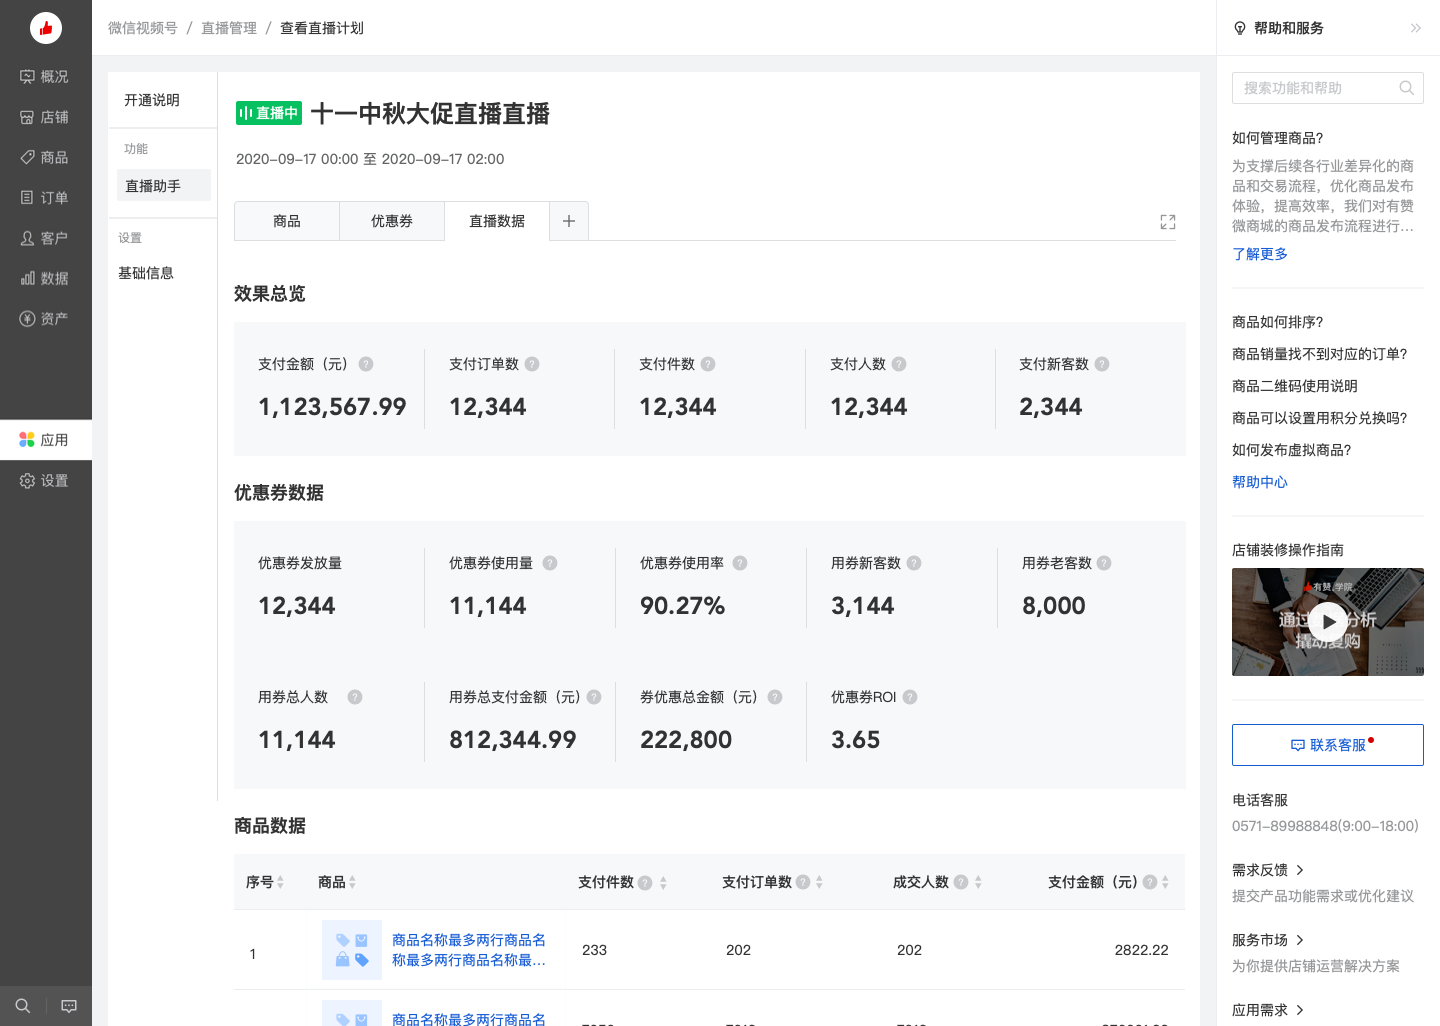Image resolution: width=1440 pixels, height=1026 pixels.
Task: Show help for 用券总人数
Action: (355, 697)
